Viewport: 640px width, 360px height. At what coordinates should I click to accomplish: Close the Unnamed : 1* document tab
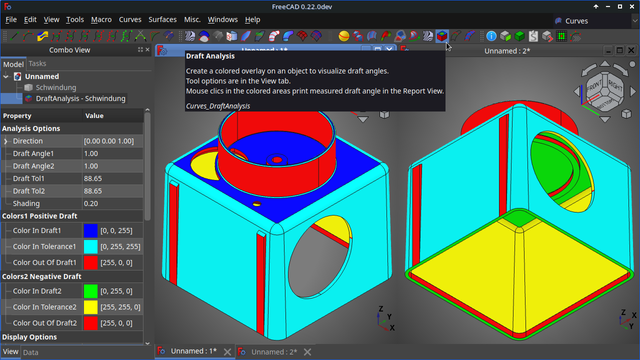pyautogui.click(x=227, y=352)
